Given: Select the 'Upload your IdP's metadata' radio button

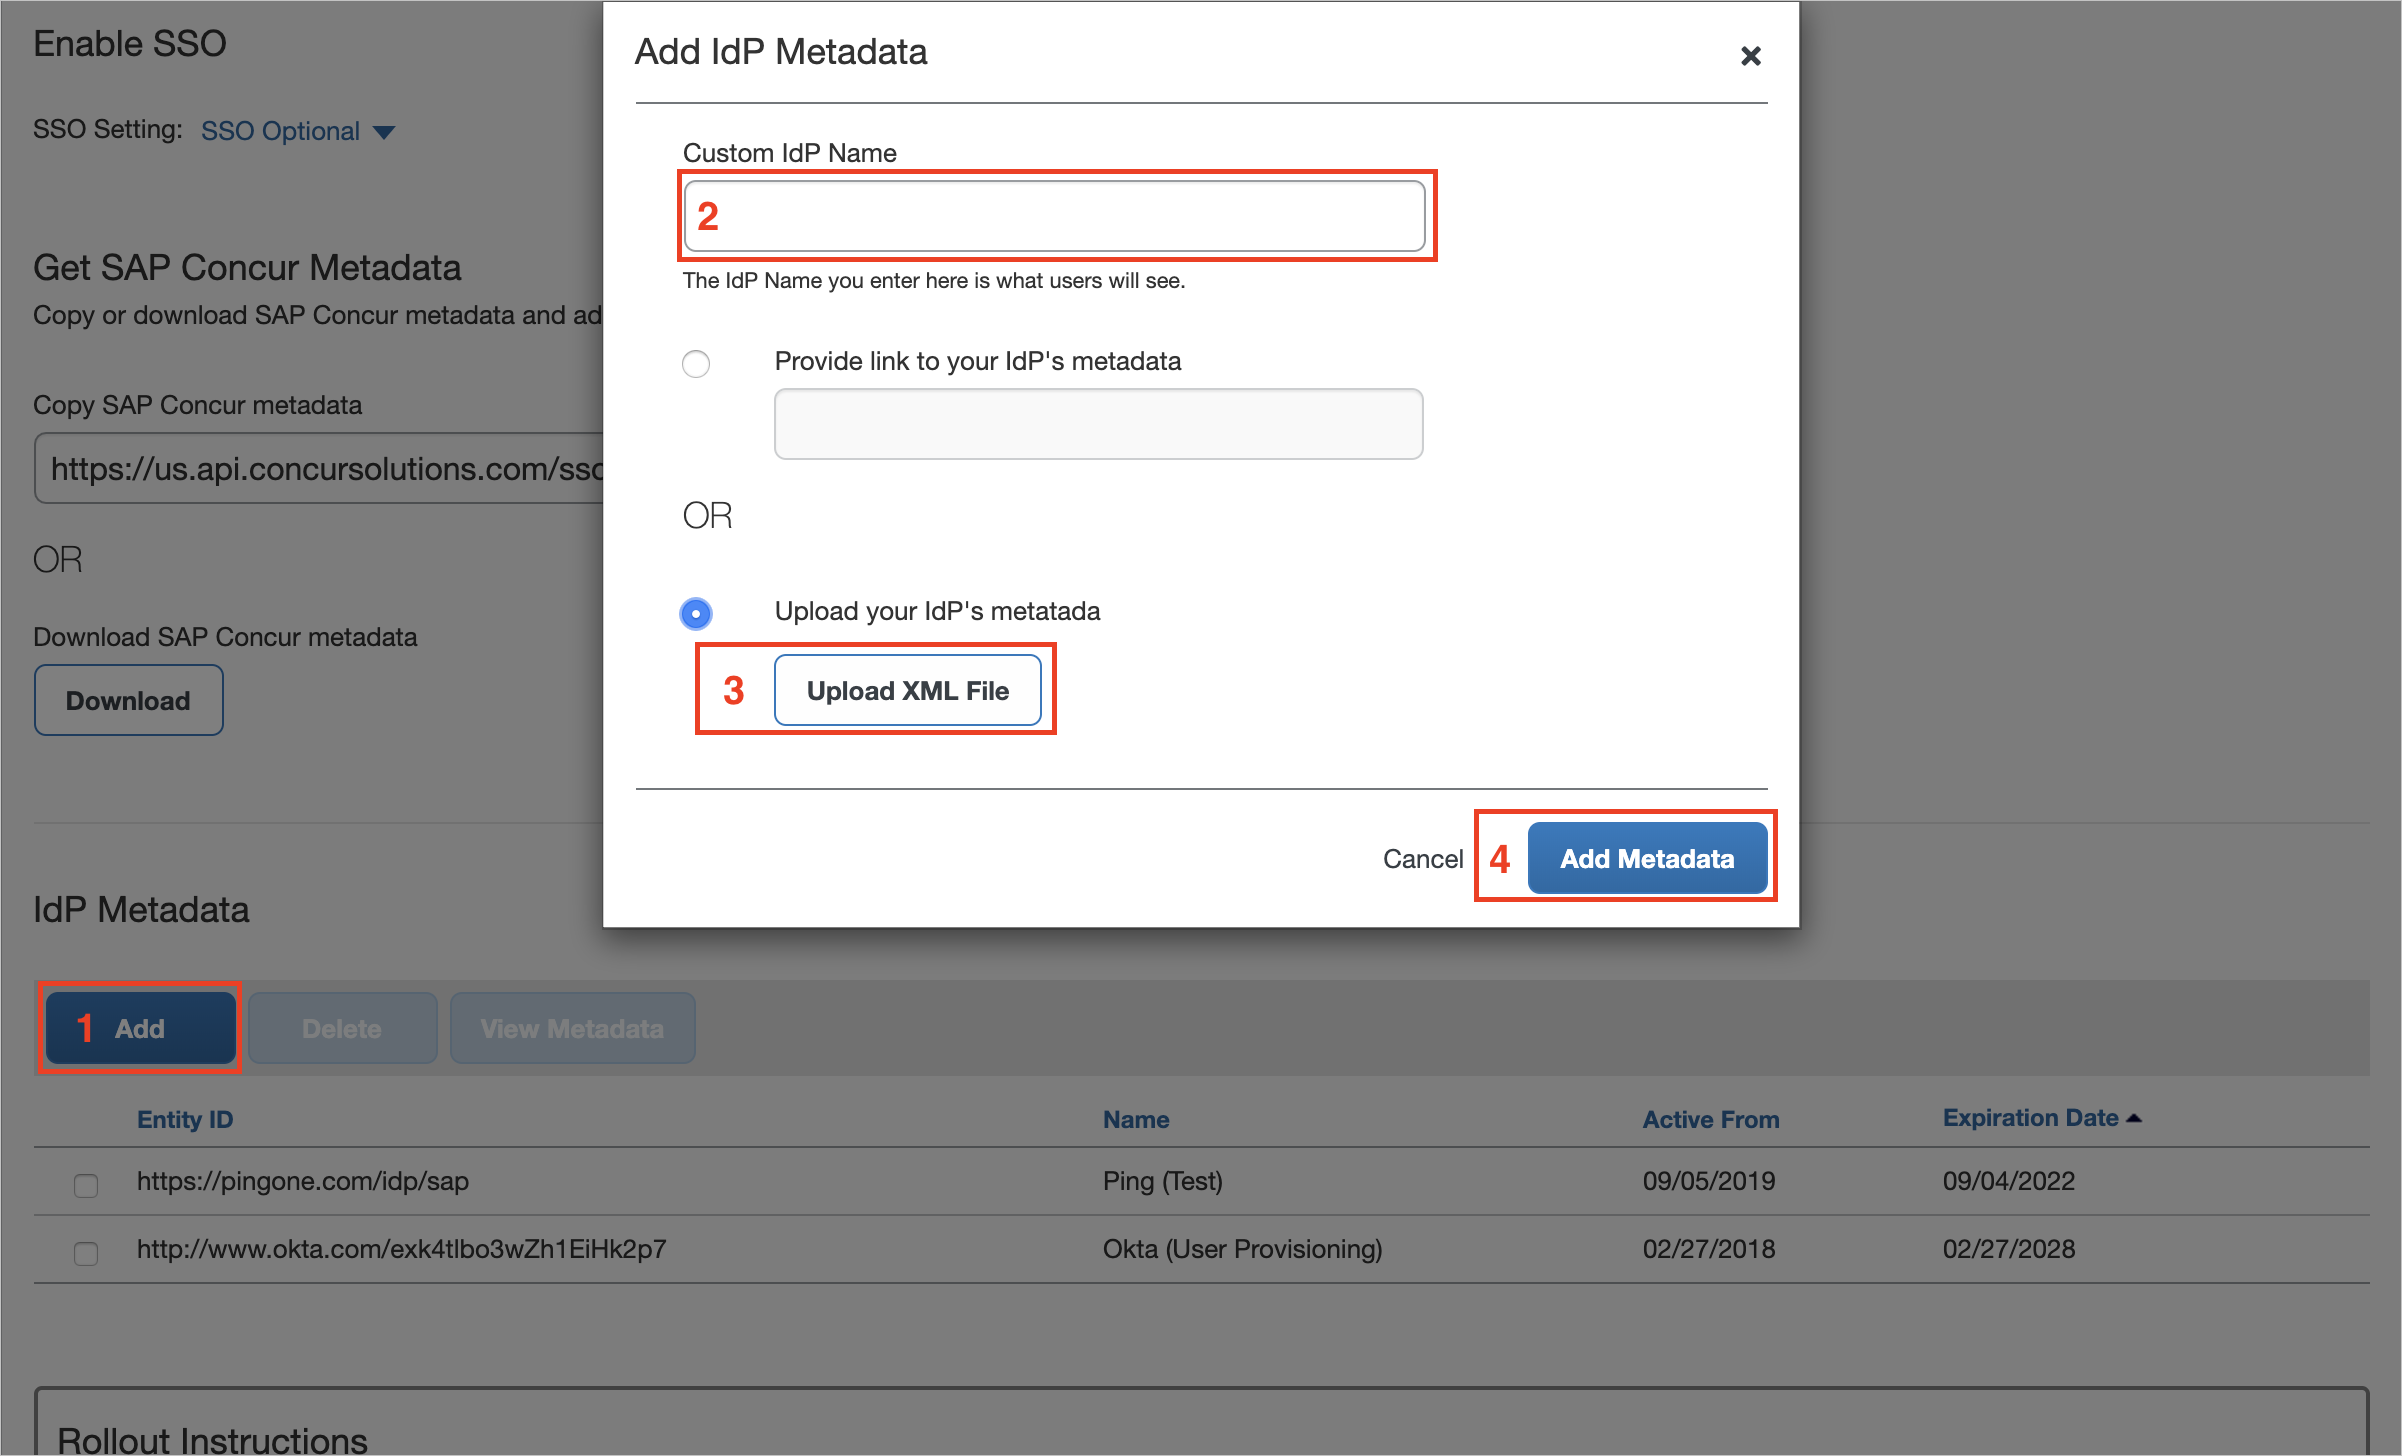Looking at the screenshot, I should 698,611.
